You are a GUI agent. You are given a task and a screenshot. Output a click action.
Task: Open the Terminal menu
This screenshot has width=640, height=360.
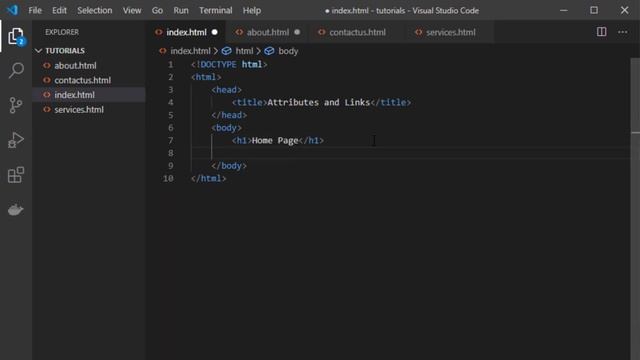point(216,10)
